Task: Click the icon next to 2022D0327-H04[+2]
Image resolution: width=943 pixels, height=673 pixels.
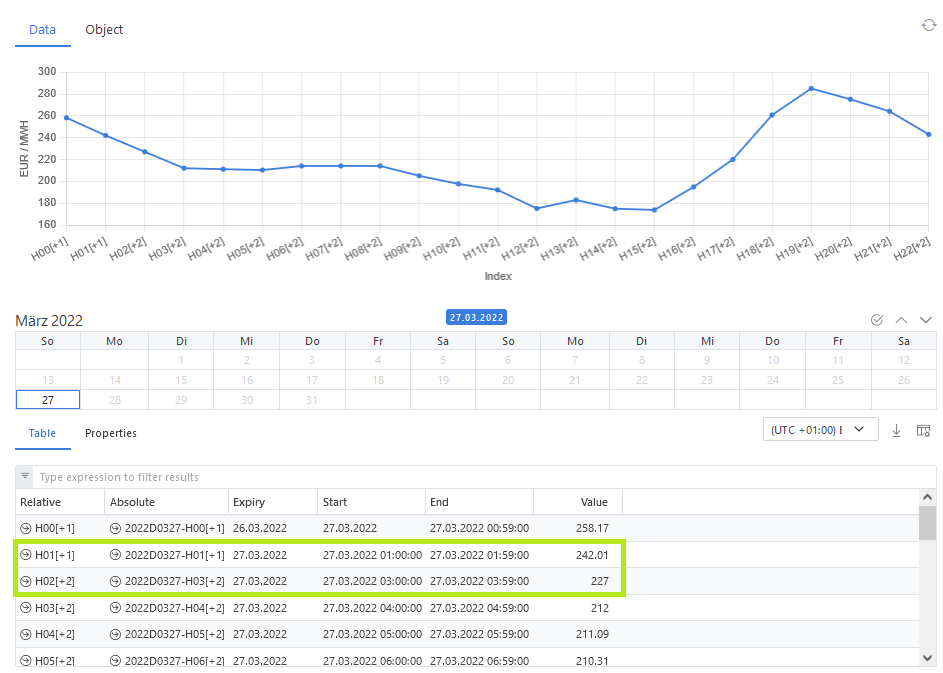Action: [116, 607]
